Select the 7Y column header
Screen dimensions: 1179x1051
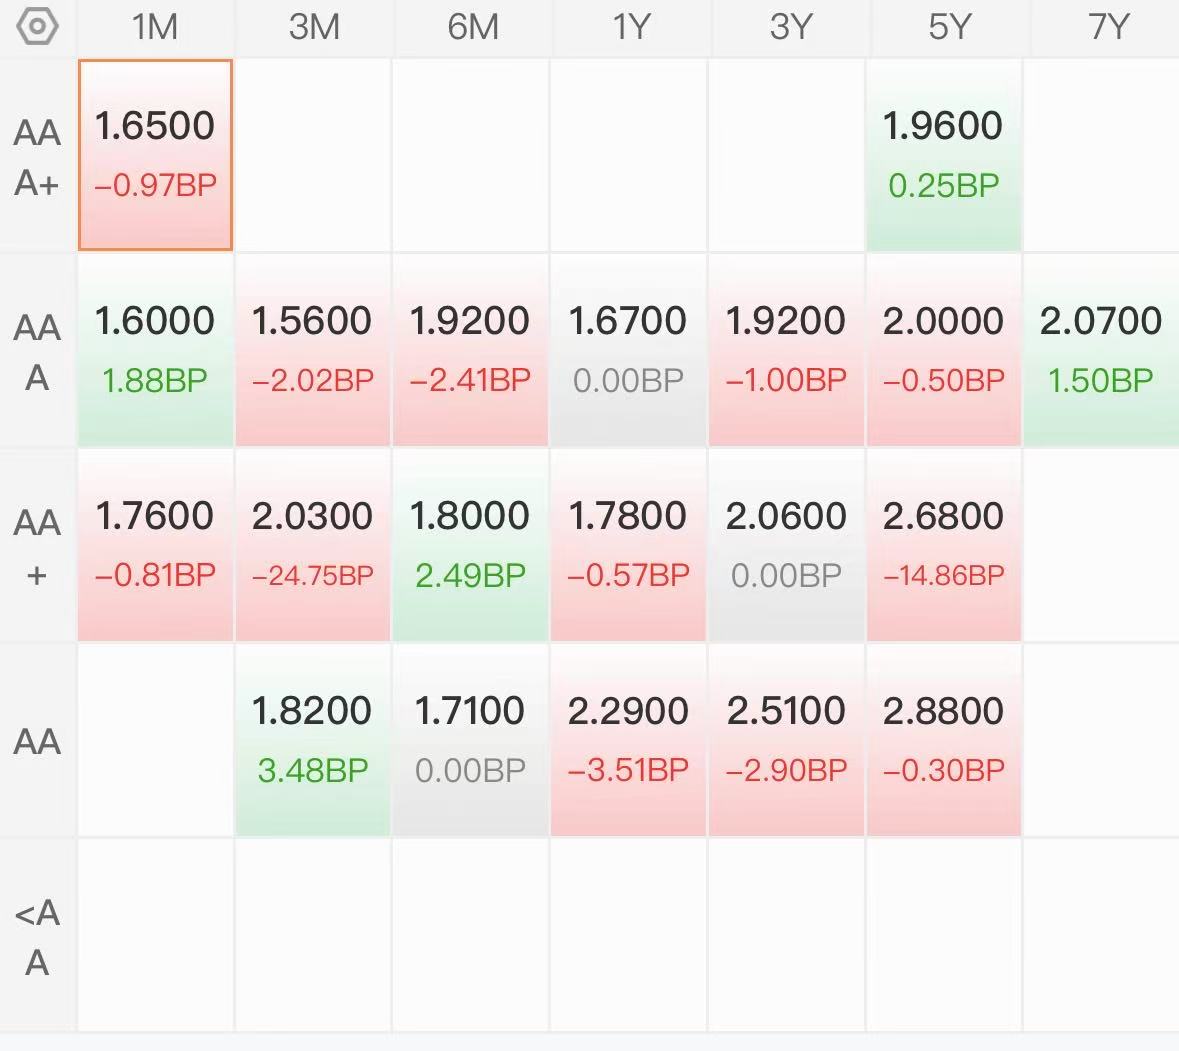click(1108, 27)
